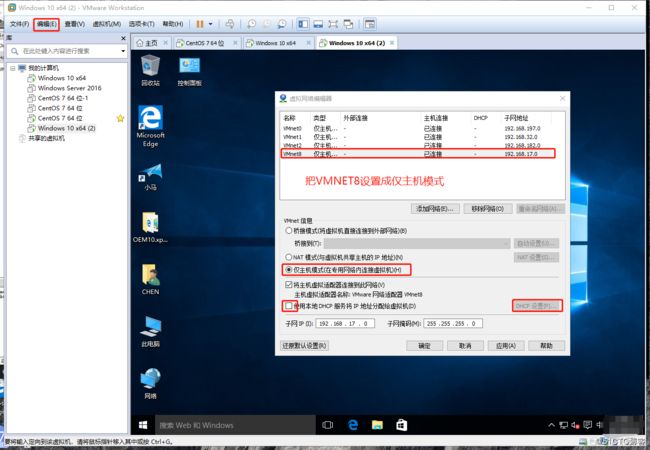This screenshot has width=650, height=450.
Task: Select the 仅主机模式 radio button
Action: [289, 270]
